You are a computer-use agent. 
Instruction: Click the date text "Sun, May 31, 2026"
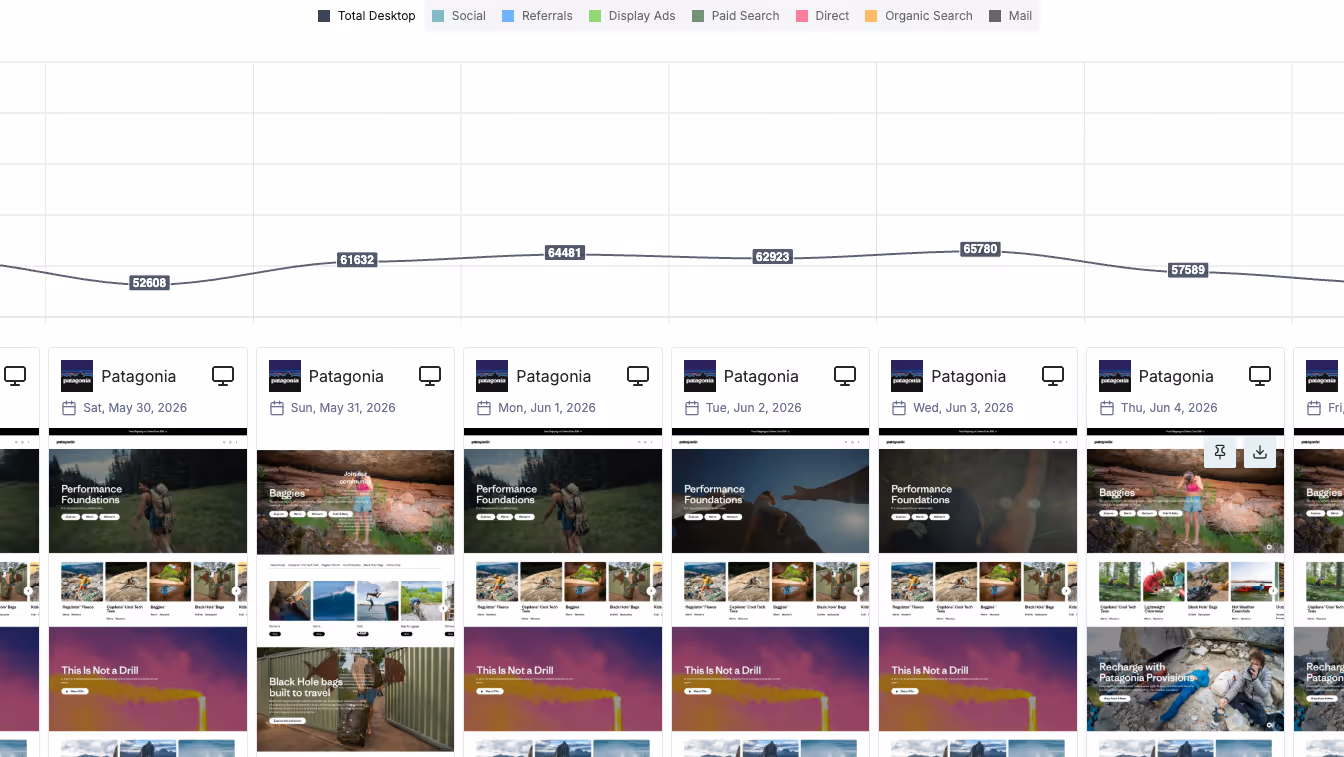pos(343,408)
